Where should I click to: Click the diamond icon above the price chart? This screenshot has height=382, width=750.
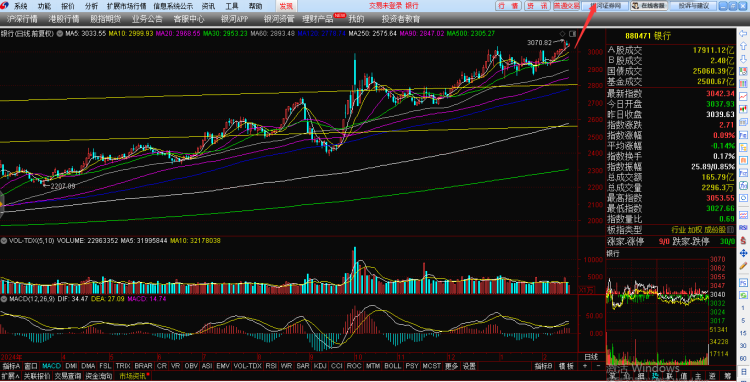click(562, 33)
